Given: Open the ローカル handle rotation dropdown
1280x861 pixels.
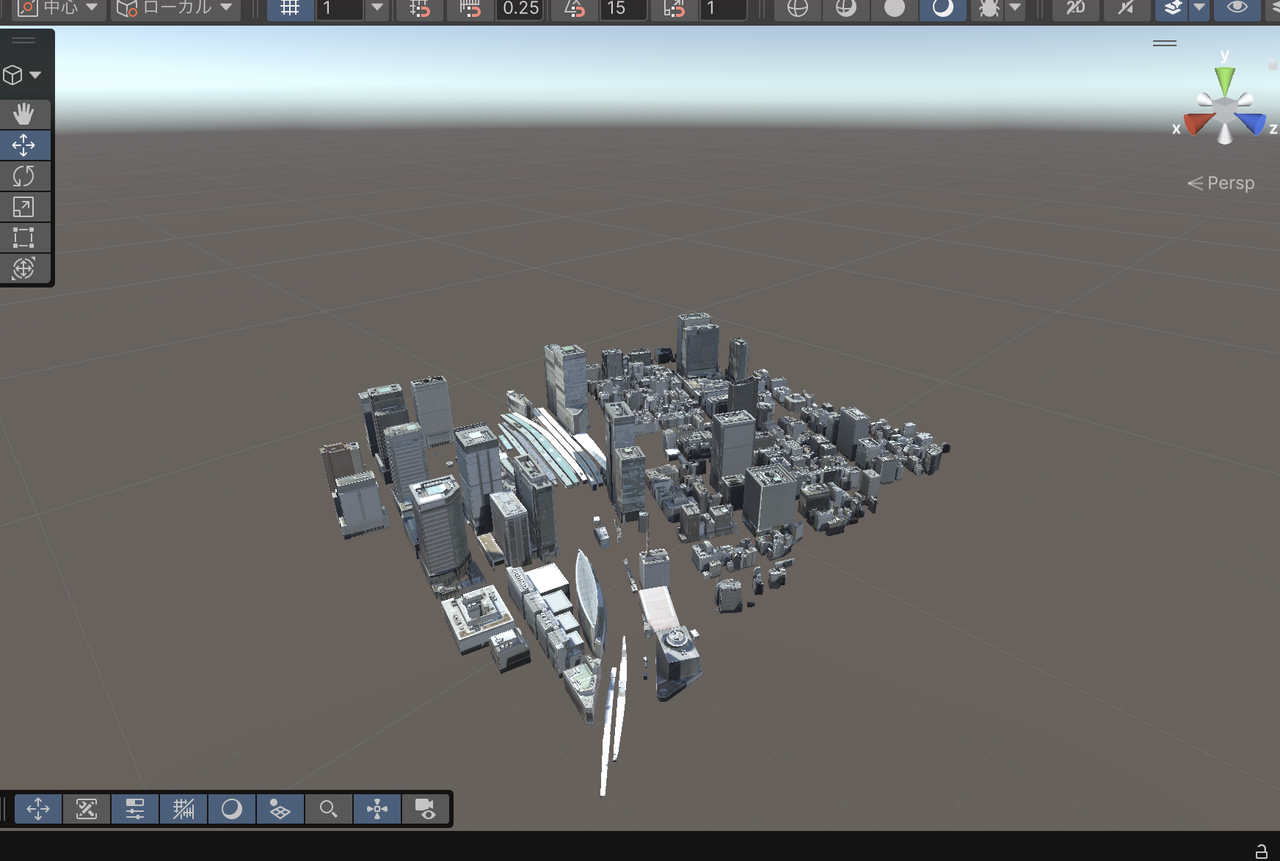Looking at the screenshot, I should [x=174, y=9].
